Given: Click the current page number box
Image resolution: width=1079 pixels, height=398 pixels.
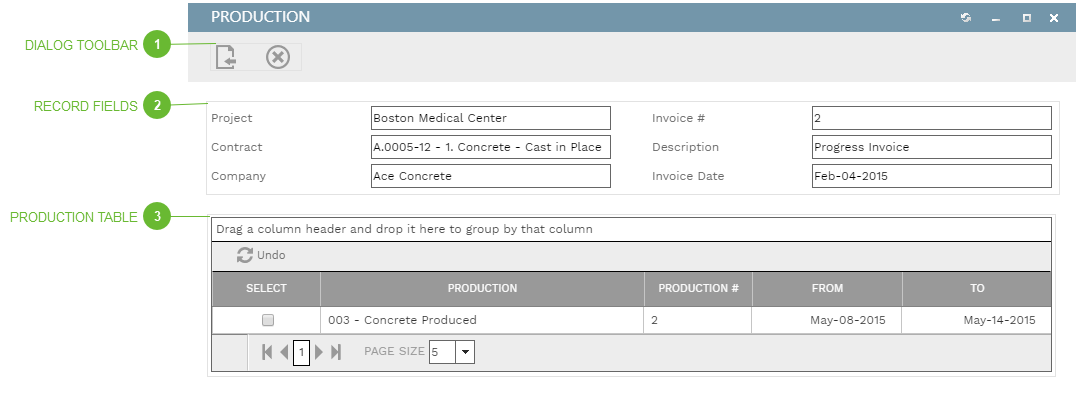Looking at the screenshot, I should [x=301, y=353].
